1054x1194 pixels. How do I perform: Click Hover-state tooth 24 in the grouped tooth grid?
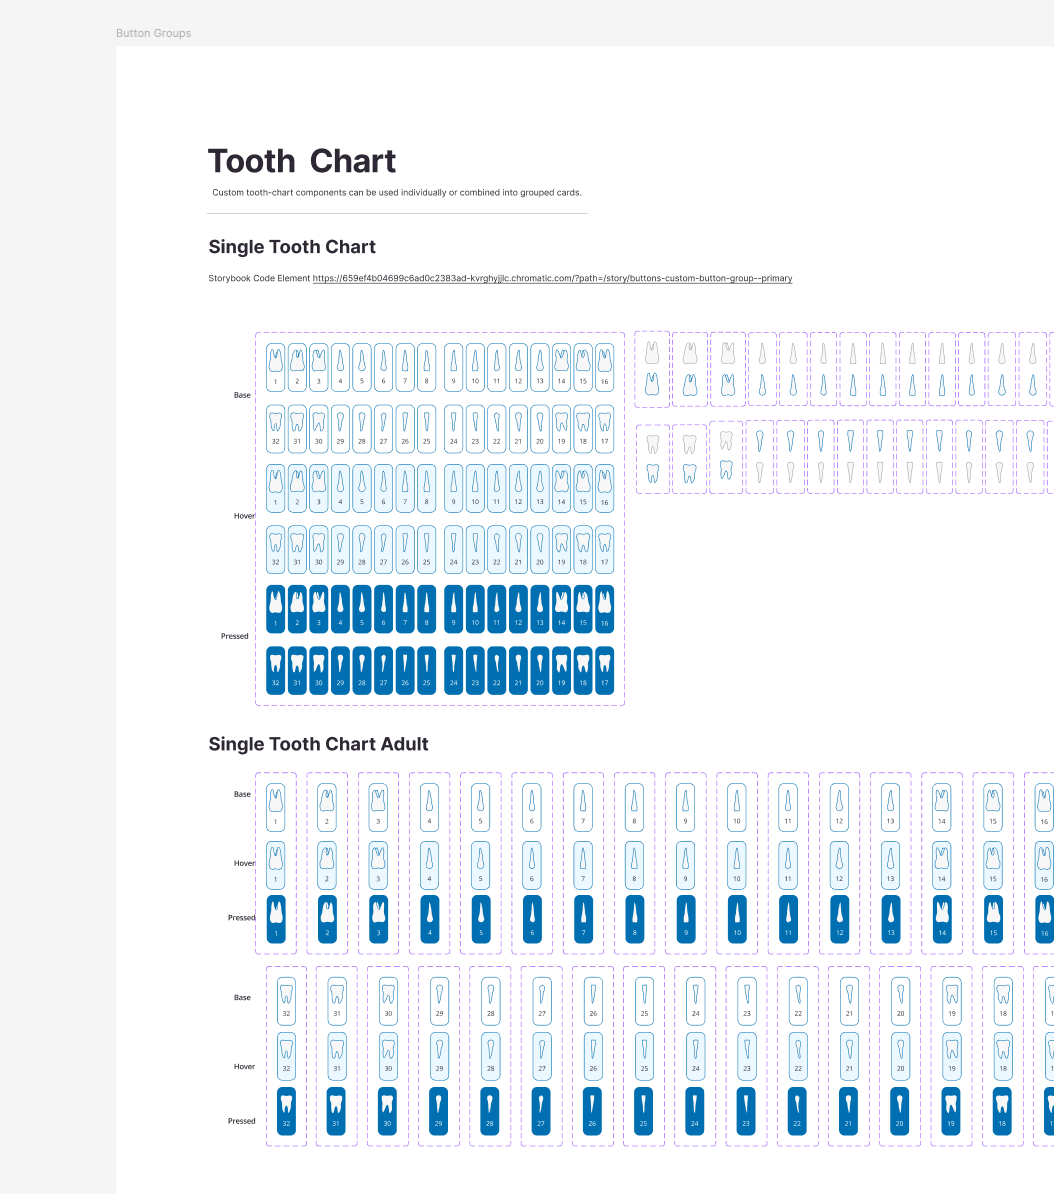point(453,548)
